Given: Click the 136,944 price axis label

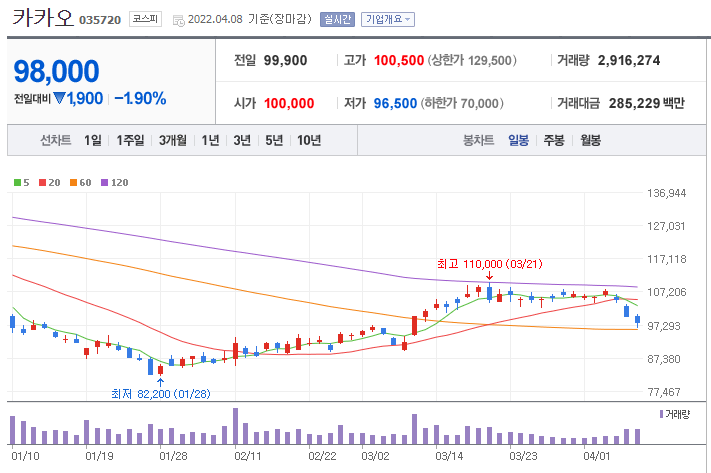Looking at the screenshot, I should pyautogui.click(x=667, y=194).
